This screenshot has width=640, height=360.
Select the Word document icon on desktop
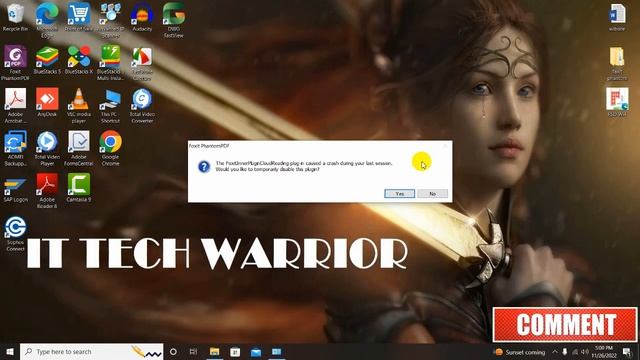click(x=617, y=18)
